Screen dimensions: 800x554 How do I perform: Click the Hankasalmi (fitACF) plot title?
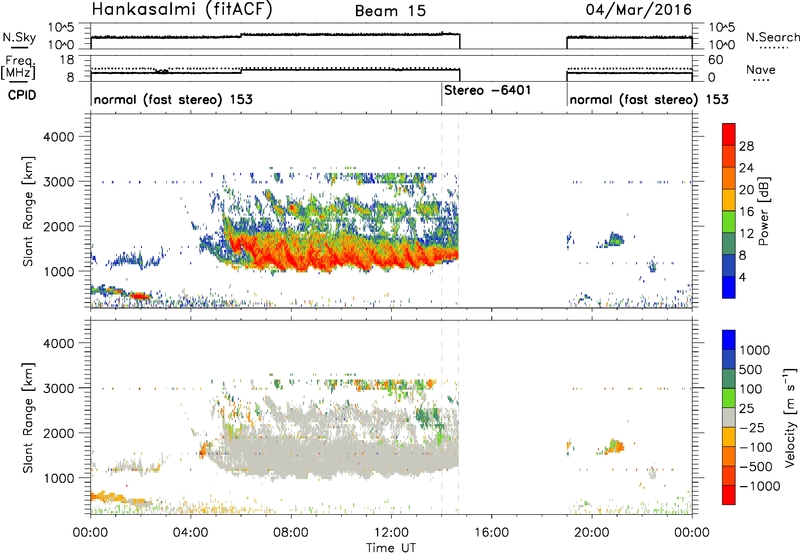click(x=182, y=10)
